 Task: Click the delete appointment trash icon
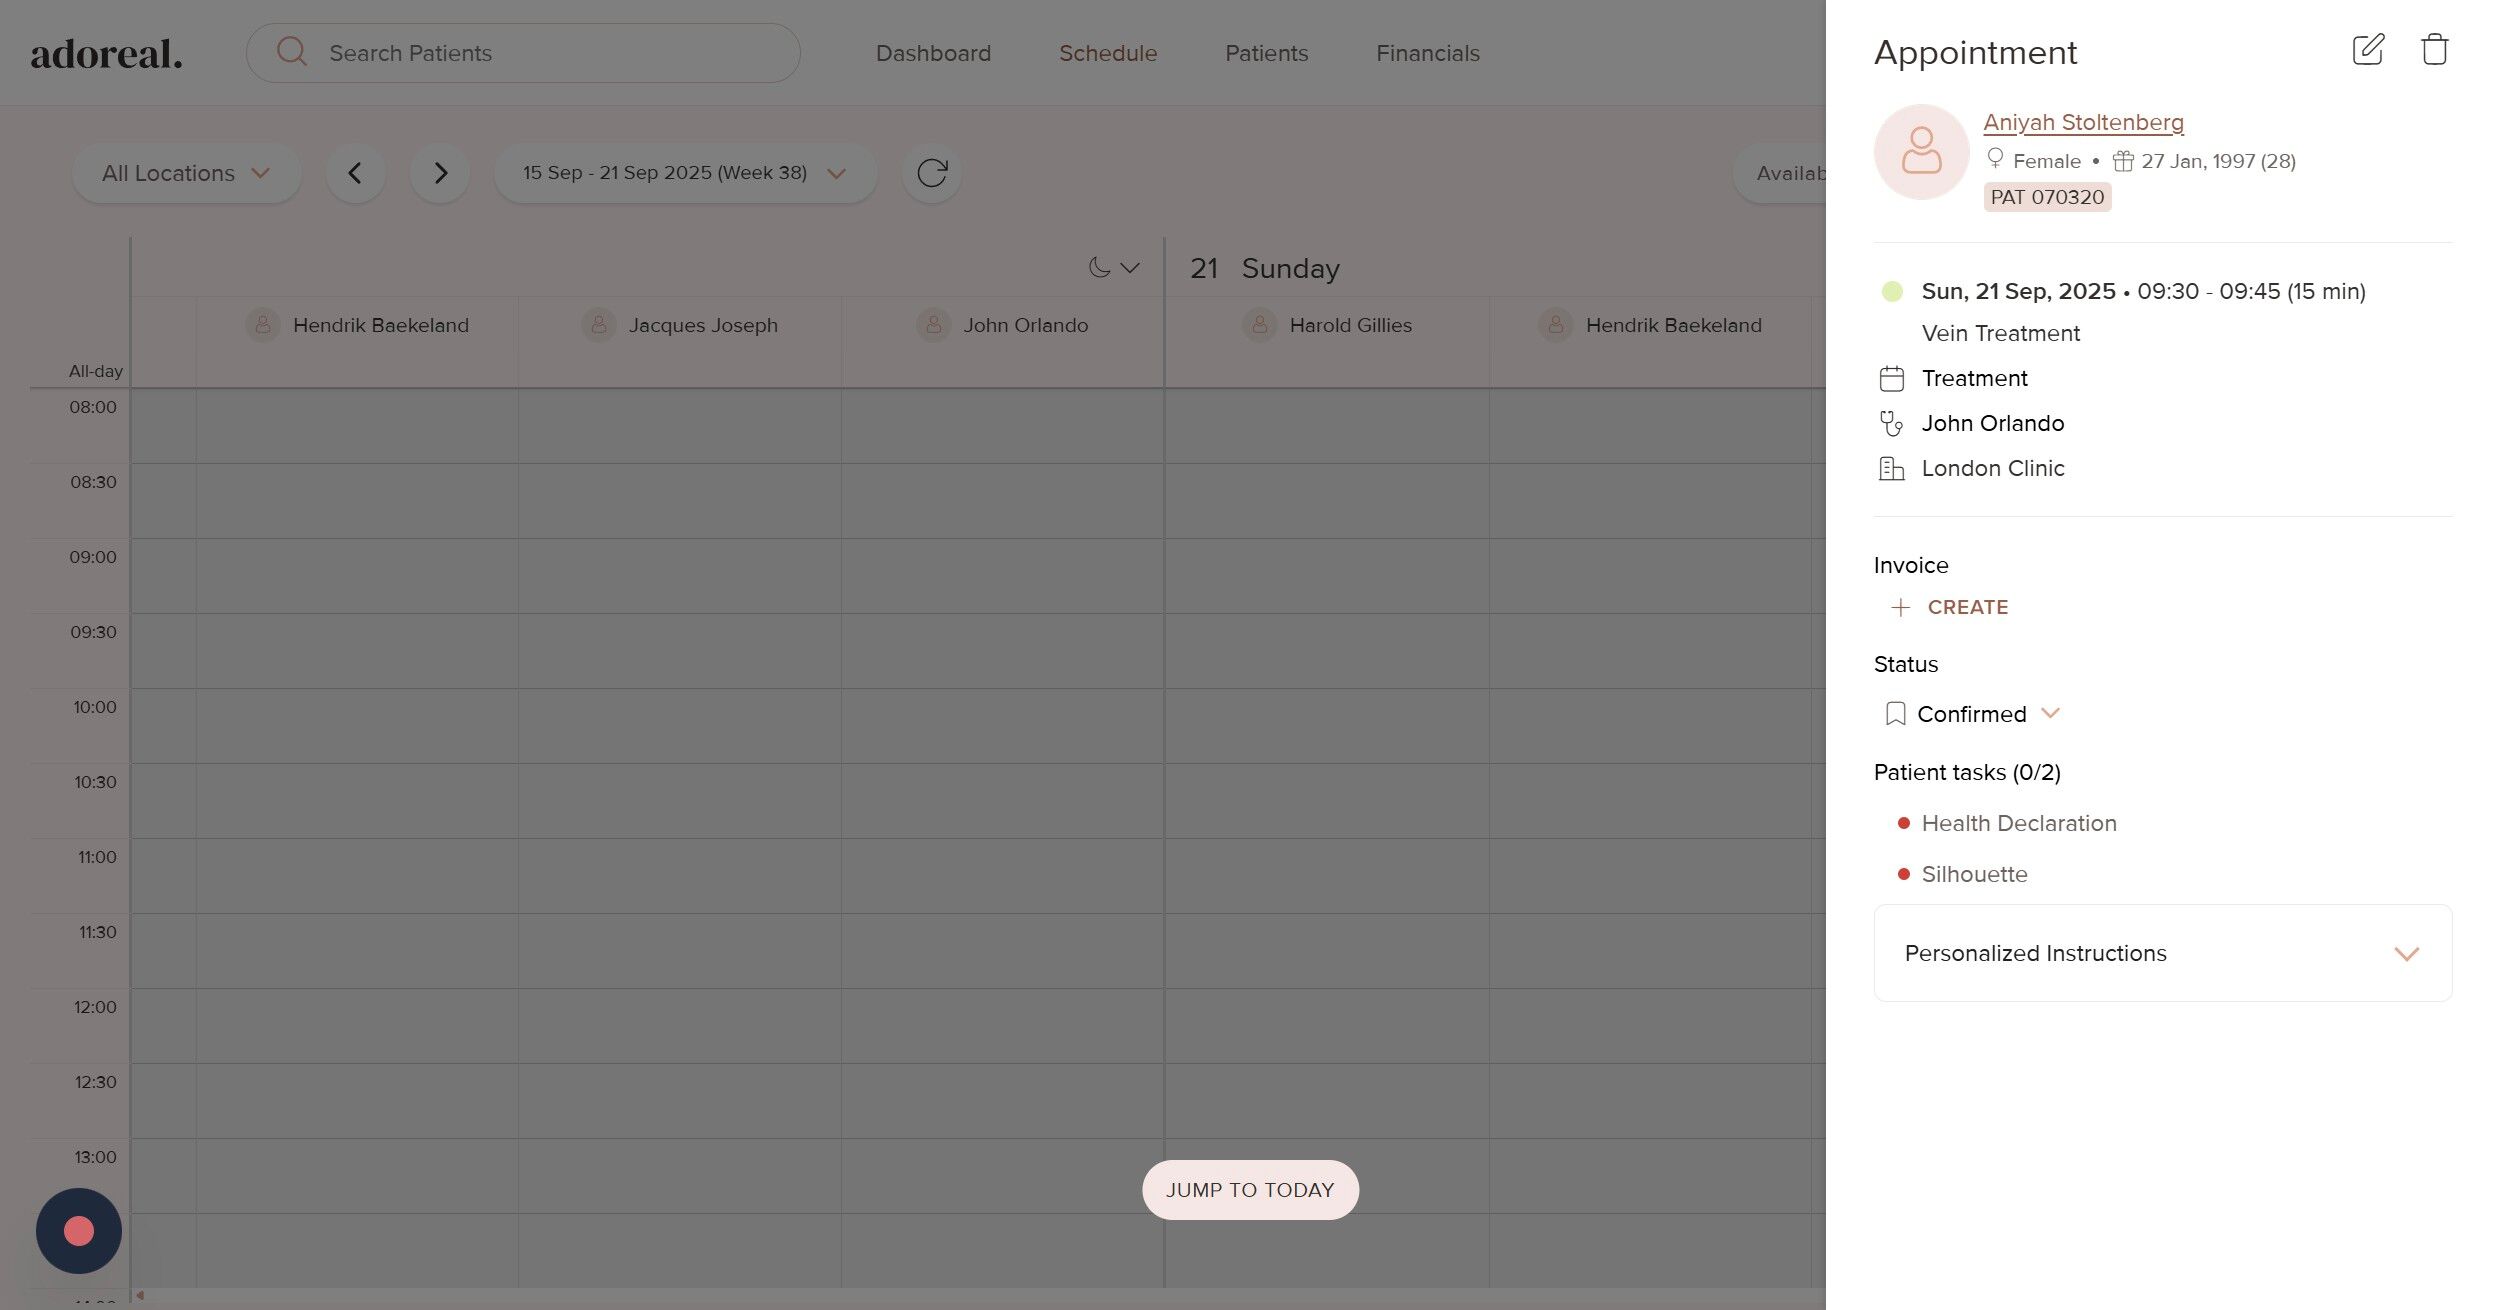(2434, 50)
